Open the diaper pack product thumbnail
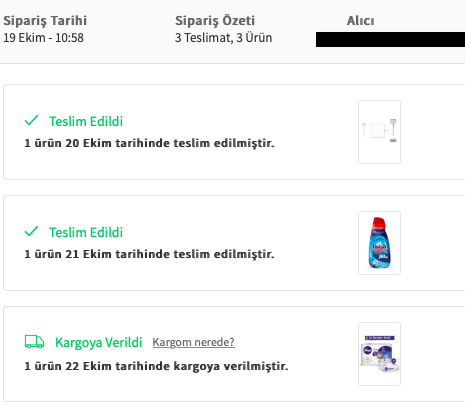The image size is (465, 406). [x=379, y=354]
